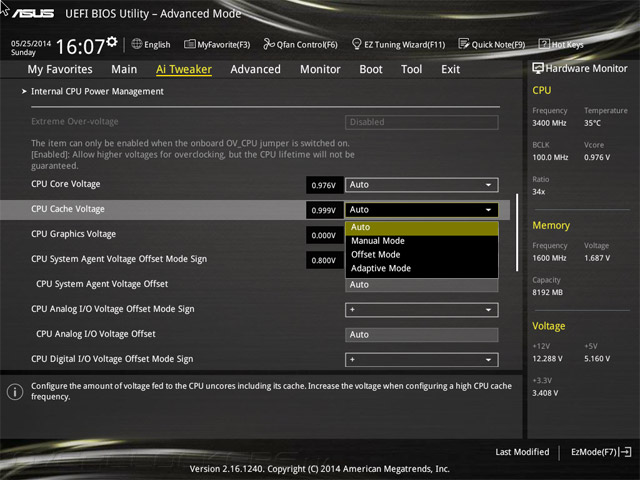This screenshot has height=480, width=640.
Task: Click 34x ratio value
Action: point(538,191)
